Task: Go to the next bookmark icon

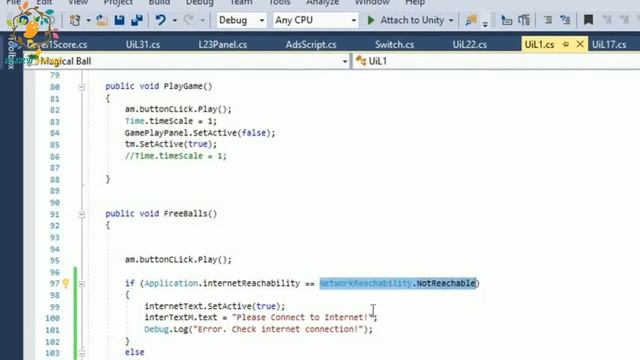Action: point(624,19)
